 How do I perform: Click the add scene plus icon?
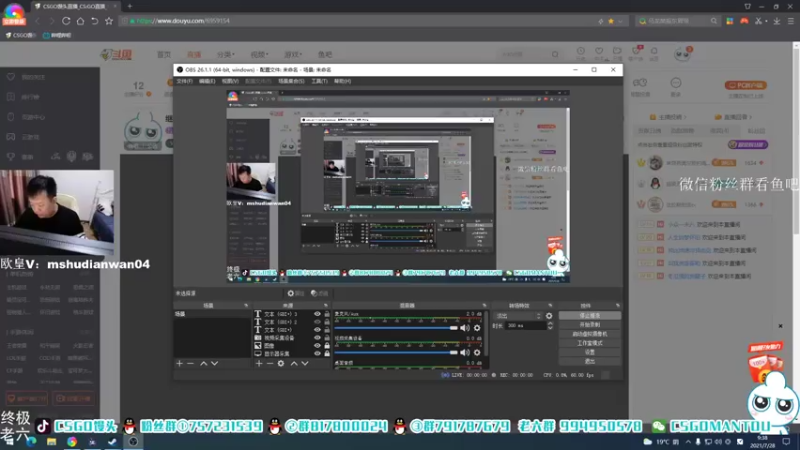point(180,363)
